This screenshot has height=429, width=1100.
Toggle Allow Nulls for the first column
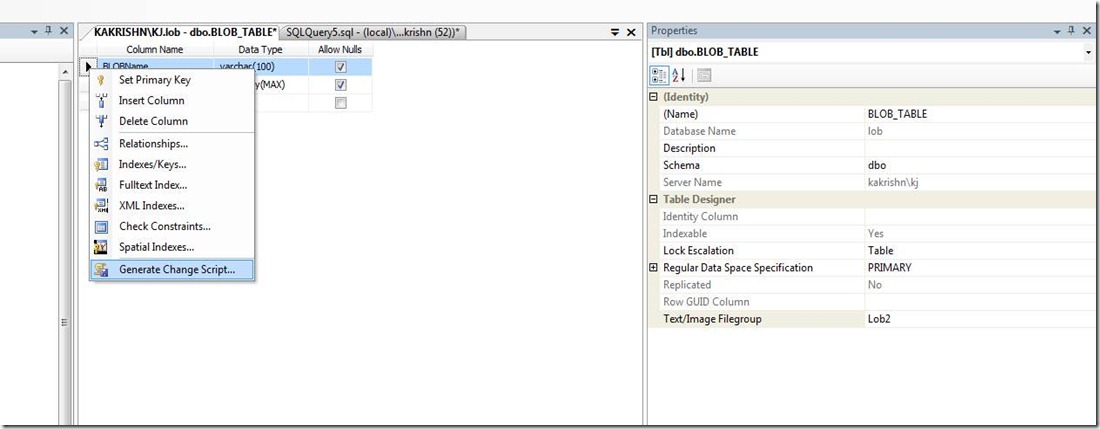point(341,67)
